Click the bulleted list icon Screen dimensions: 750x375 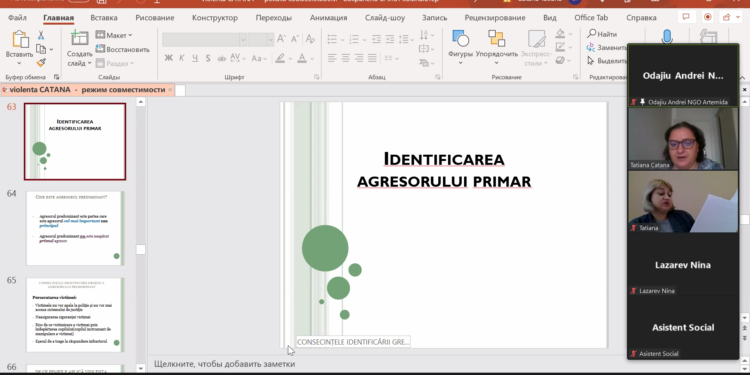pos(332,39)
